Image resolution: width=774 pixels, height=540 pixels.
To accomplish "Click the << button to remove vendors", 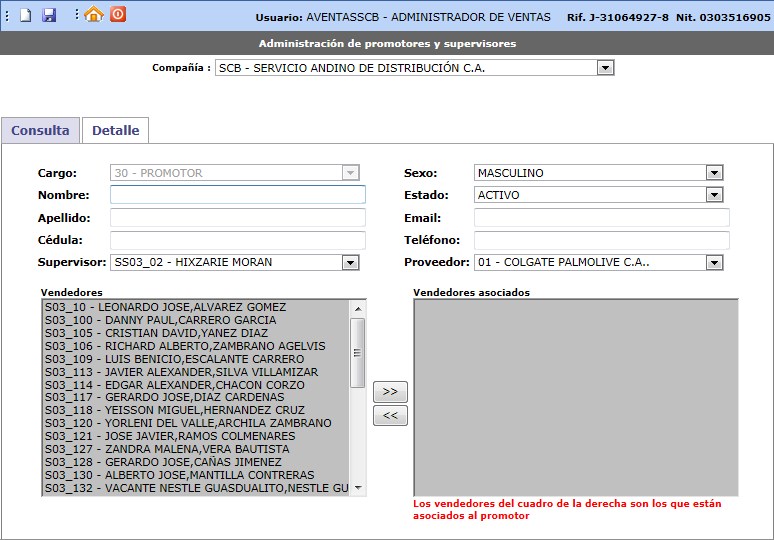I will (x=390, y=416).
